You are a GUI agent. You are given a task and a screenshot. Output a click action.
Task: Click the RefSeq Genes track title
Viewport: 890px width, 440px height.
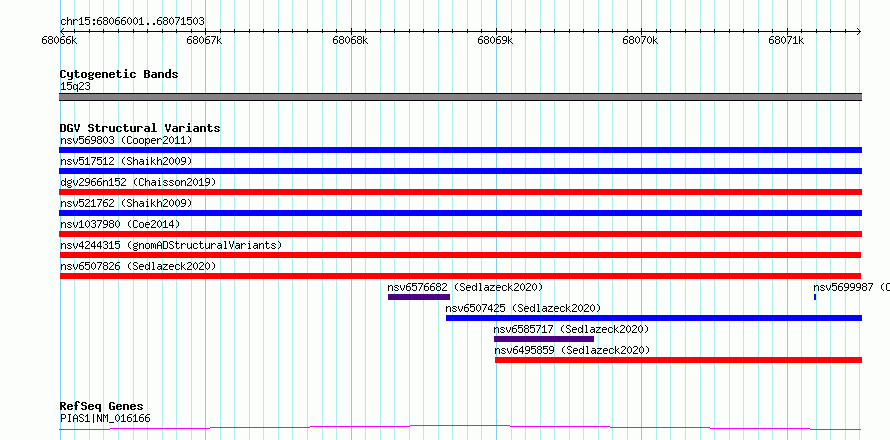pos(101,407)
